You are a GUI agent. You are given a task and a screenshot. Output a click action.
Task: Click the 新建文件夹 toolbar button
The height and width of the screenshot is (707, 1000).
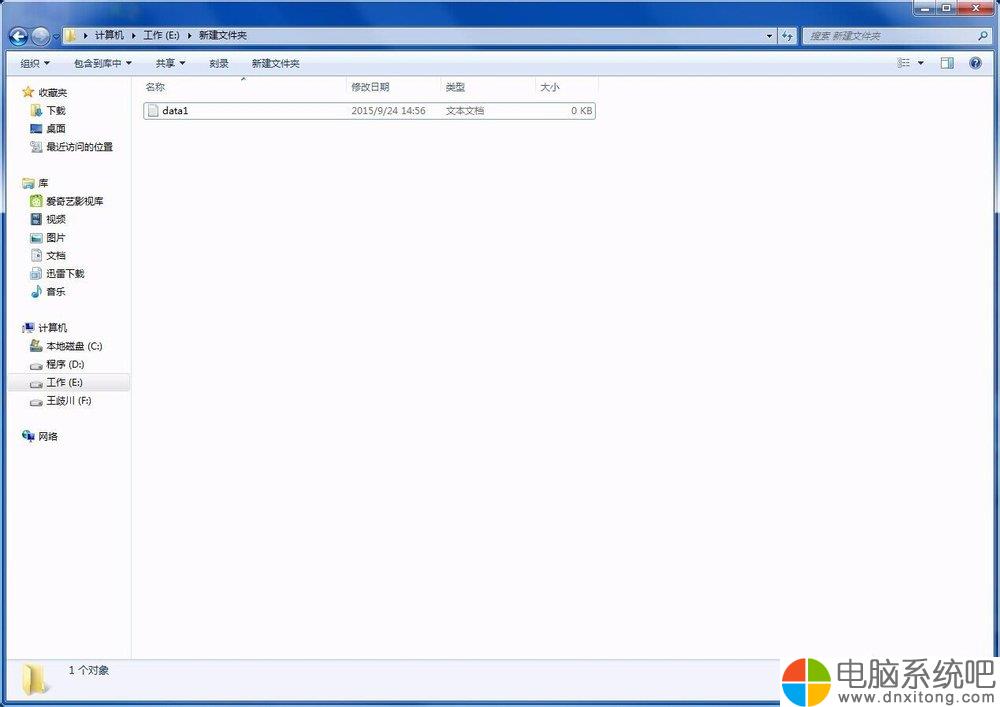click(276, 63)
